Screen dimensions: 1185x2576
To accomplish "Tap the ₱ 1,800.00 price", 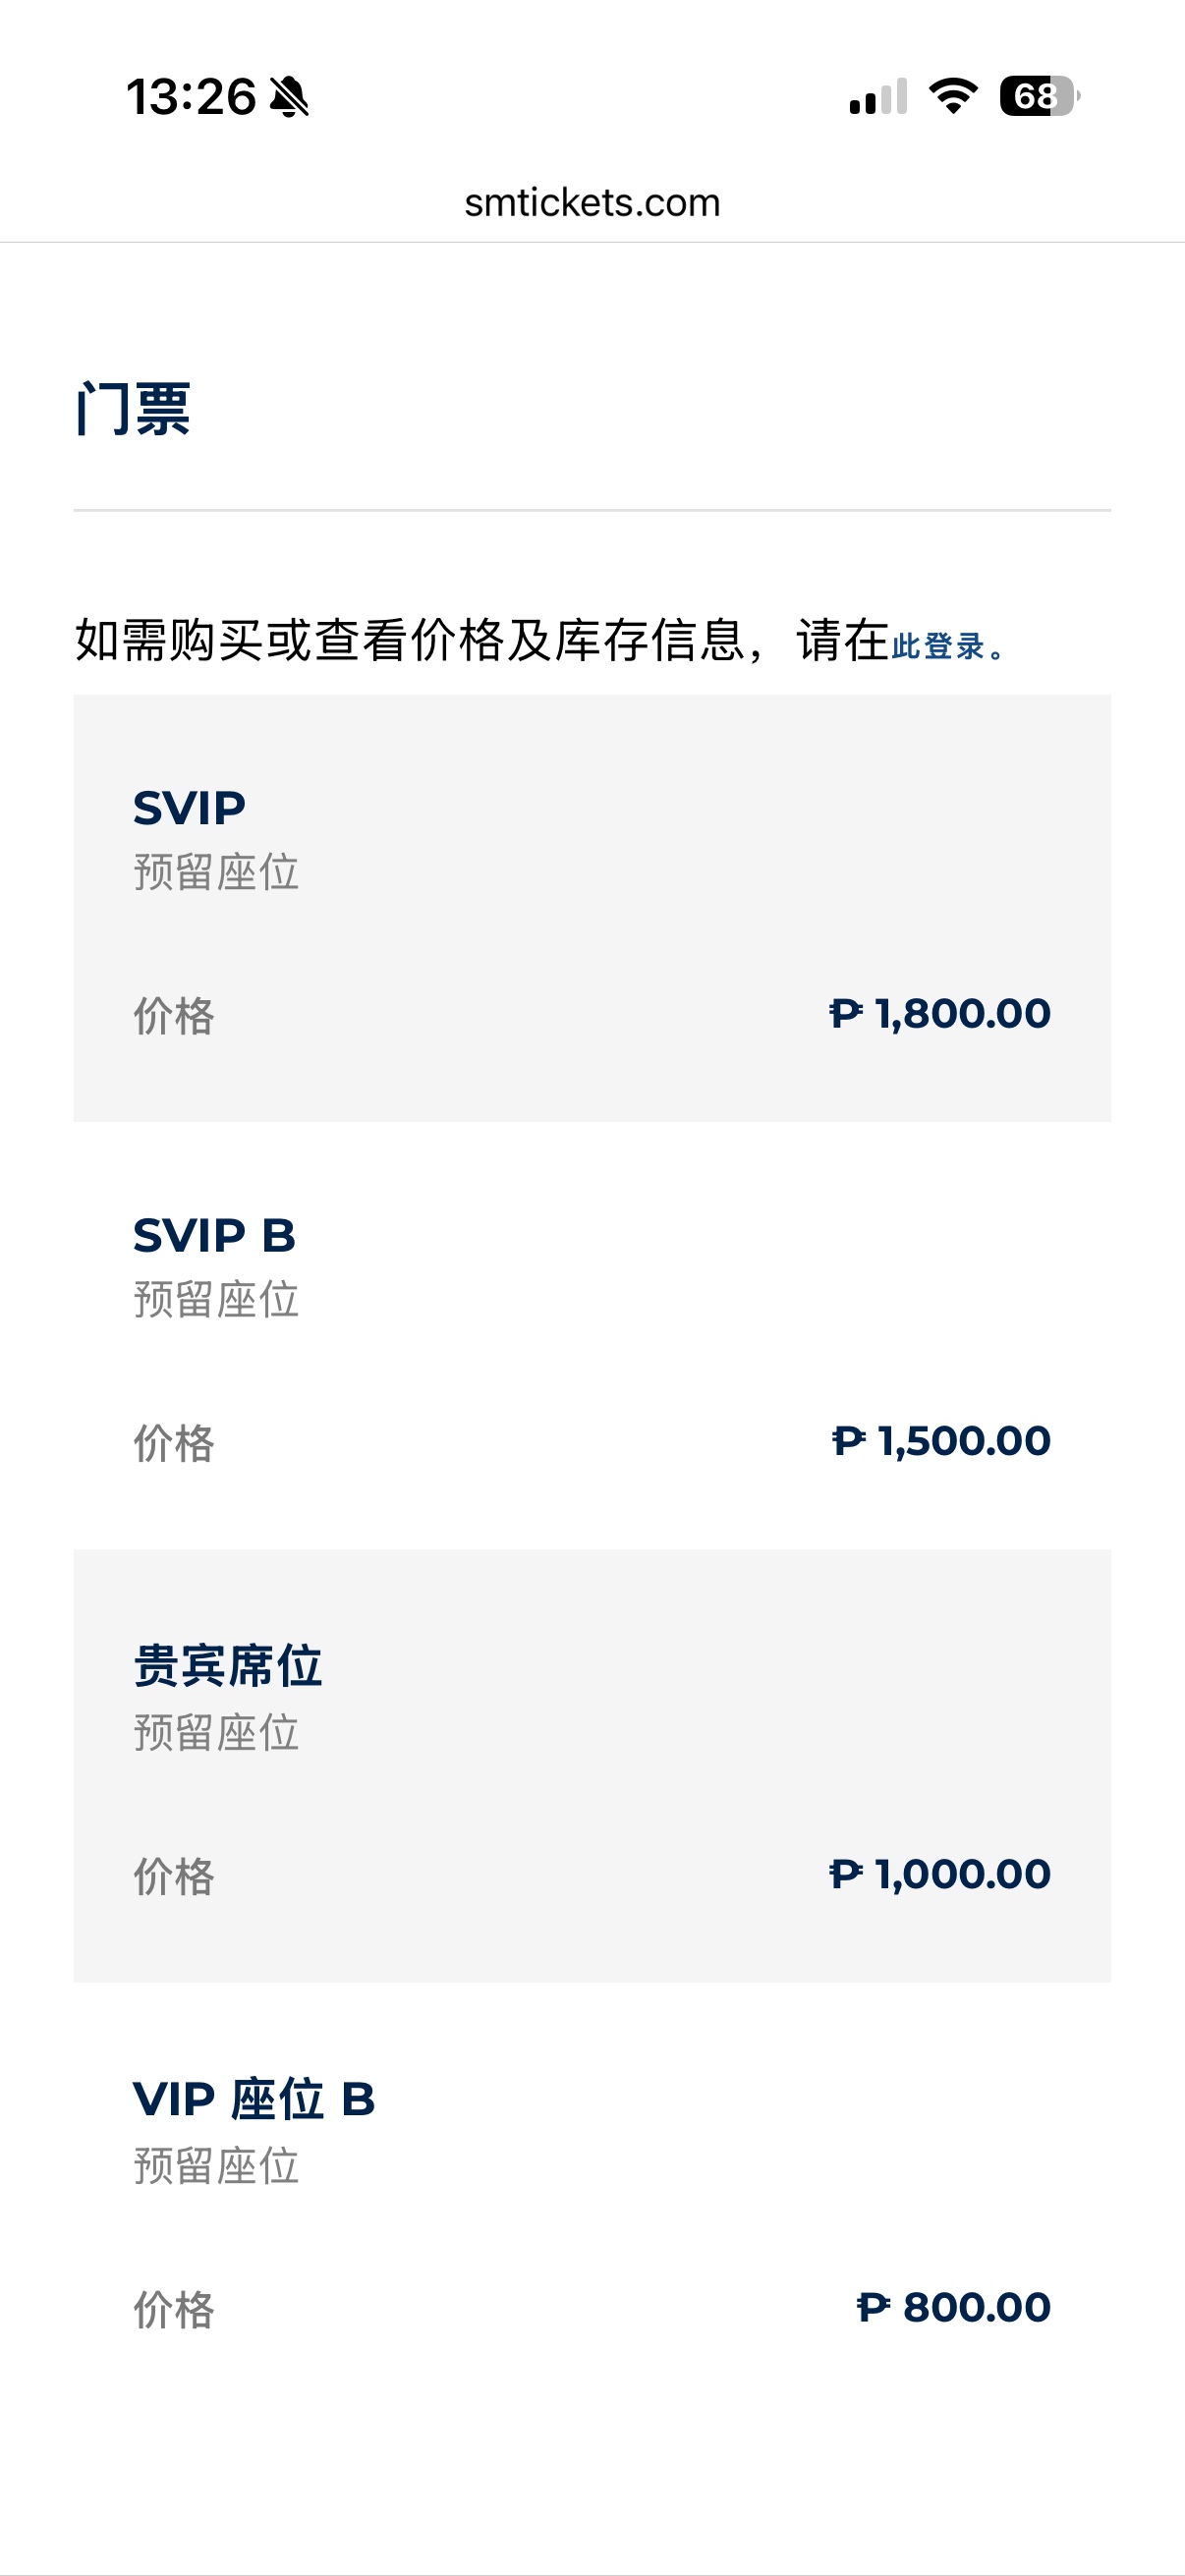I will point(940,1014).
